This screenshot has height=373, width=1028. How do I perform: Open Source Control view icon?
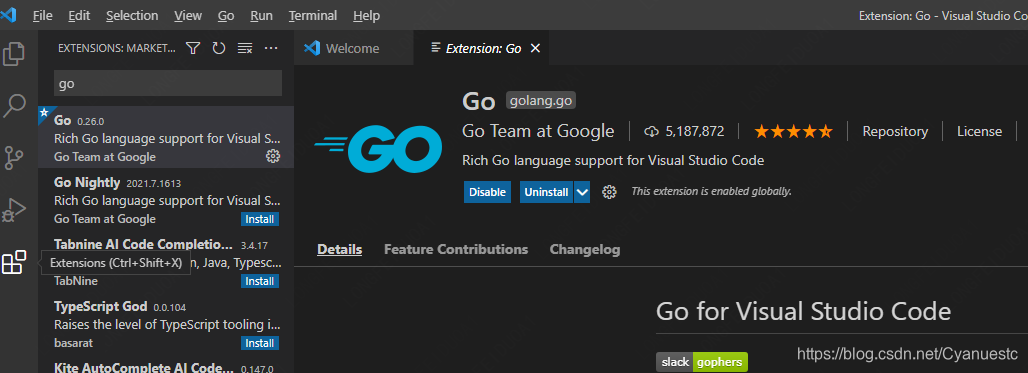click(14, 158)
